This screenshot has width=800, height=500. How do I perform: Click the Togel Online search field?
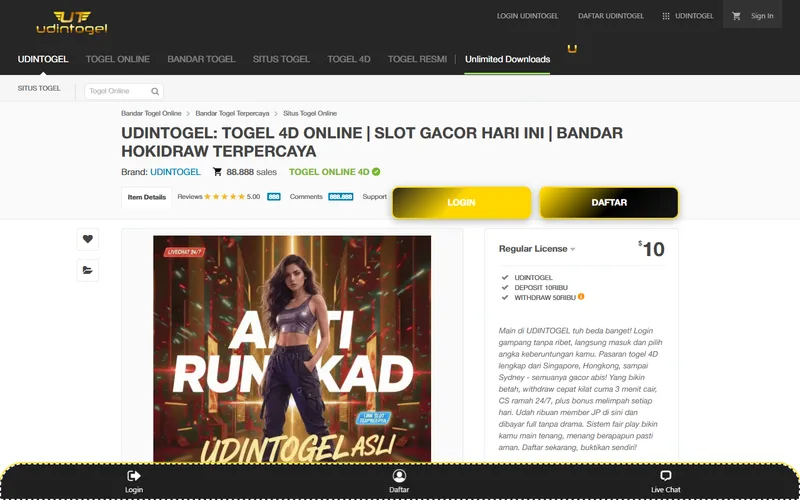point(118,91)
